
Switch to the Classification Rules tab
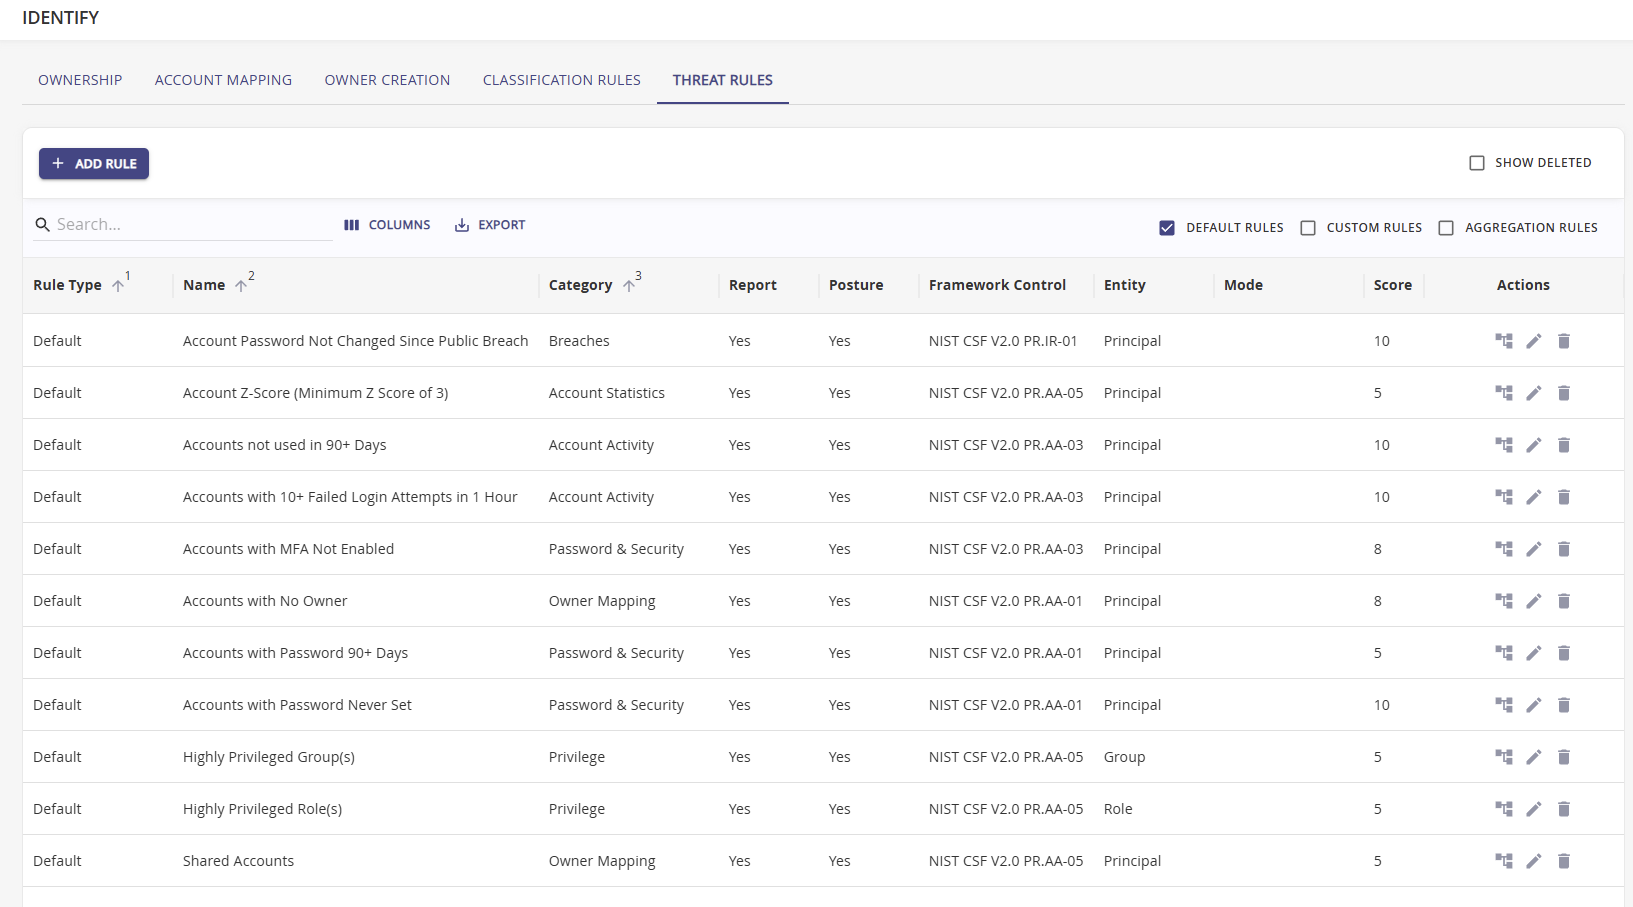click(561, 80)
